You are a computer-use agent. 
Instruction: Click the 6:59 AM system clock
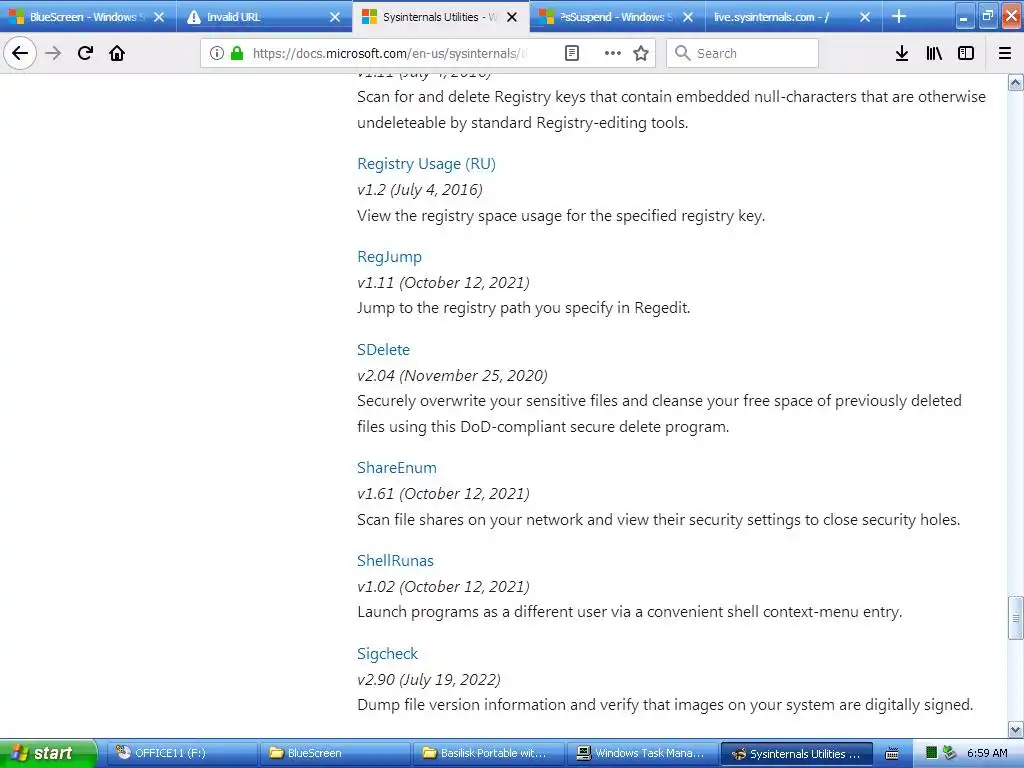[x=987, y=753]
